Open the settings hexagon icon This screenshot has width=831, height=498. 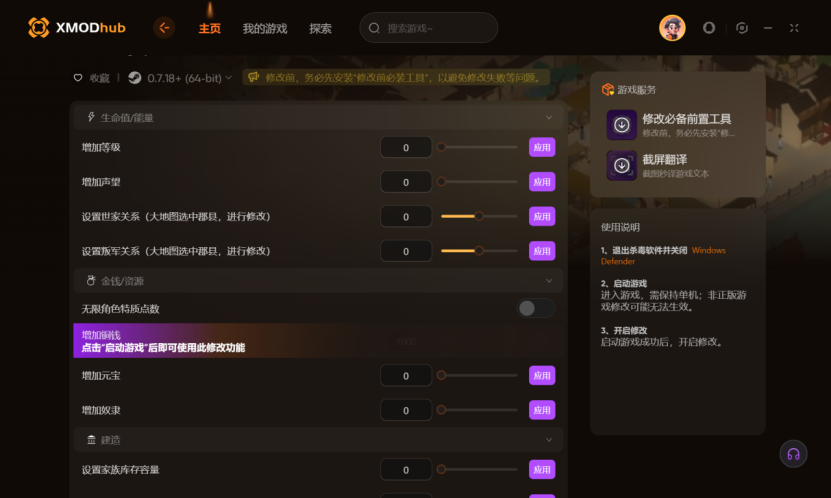[x=742, y=28]
